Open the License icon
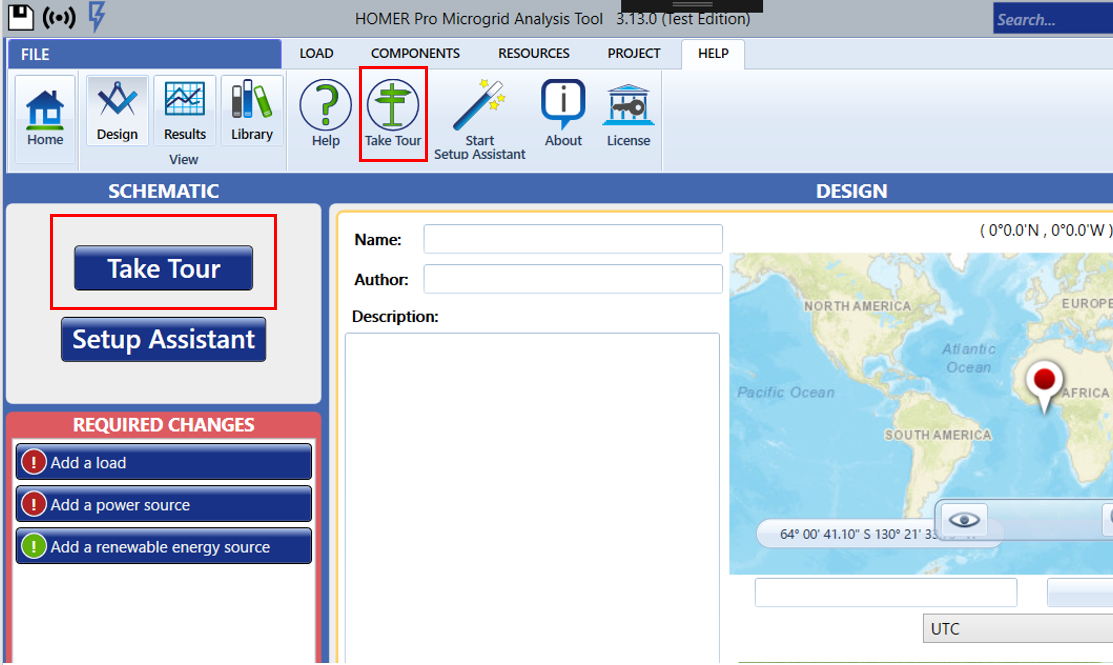The height and width of the screenshot is (665, 1113). (x=628, y=114)
